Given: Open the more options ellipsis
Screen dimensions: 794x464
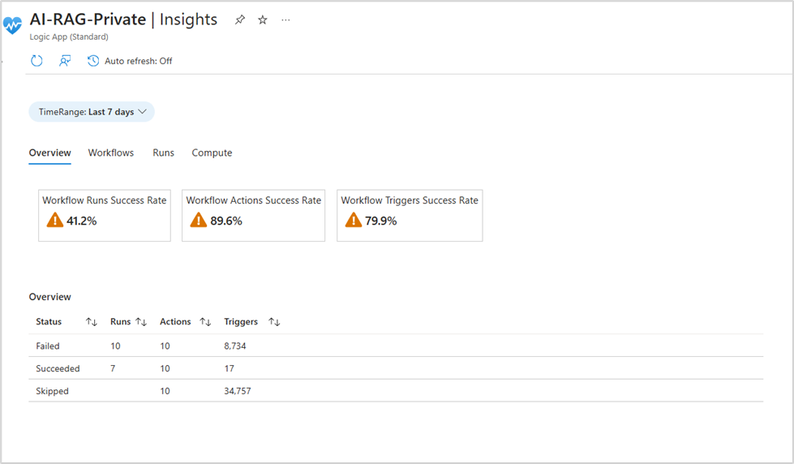Looking at the screenshot, I should 286,20.
